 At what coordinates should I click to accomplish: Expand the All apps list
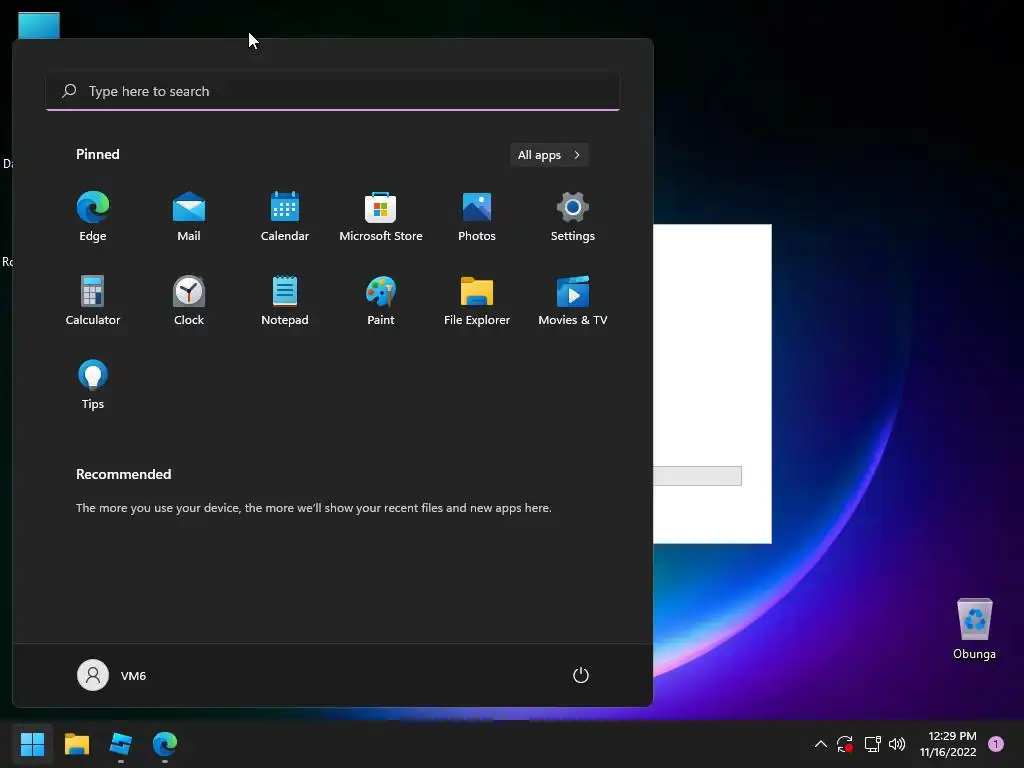549,155
